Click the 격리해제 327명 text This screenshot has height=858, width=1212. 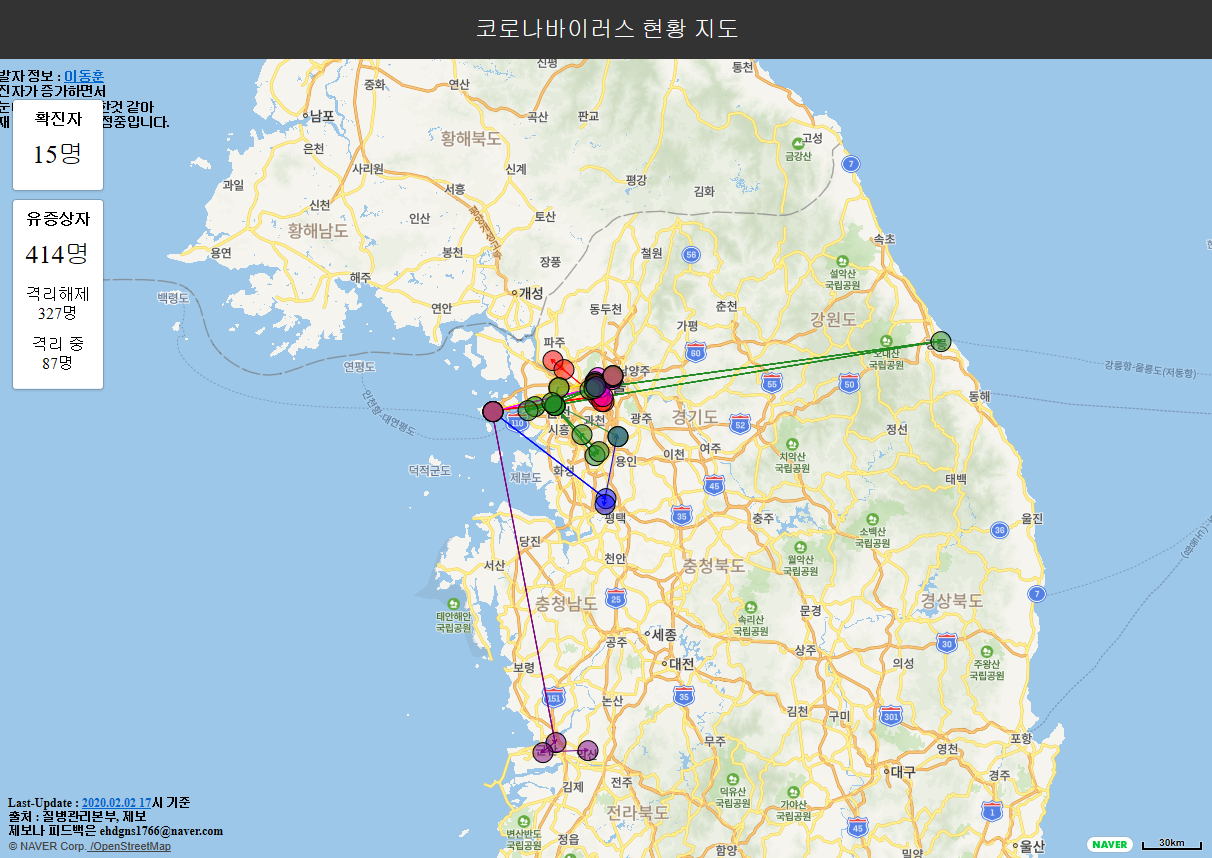coord(58,303)
